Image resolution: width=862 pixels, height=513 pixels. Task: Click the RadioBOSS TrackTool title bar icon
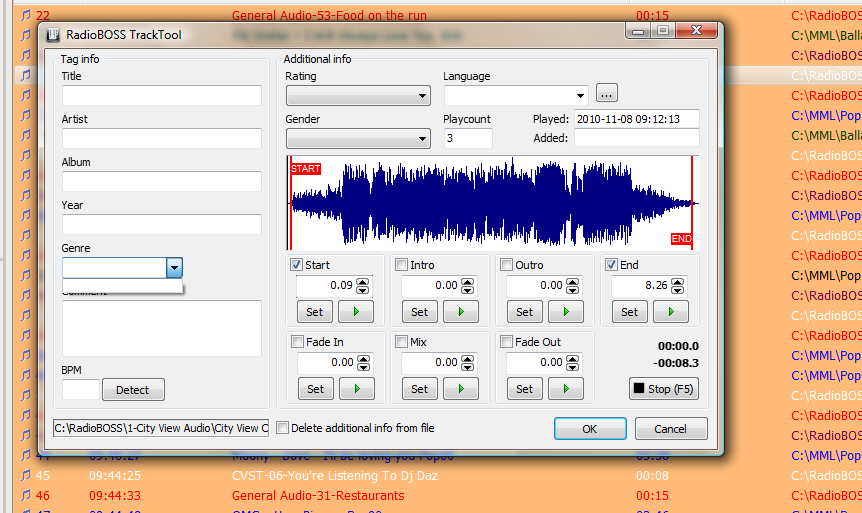pyautogui.click(x=53, y=35)
